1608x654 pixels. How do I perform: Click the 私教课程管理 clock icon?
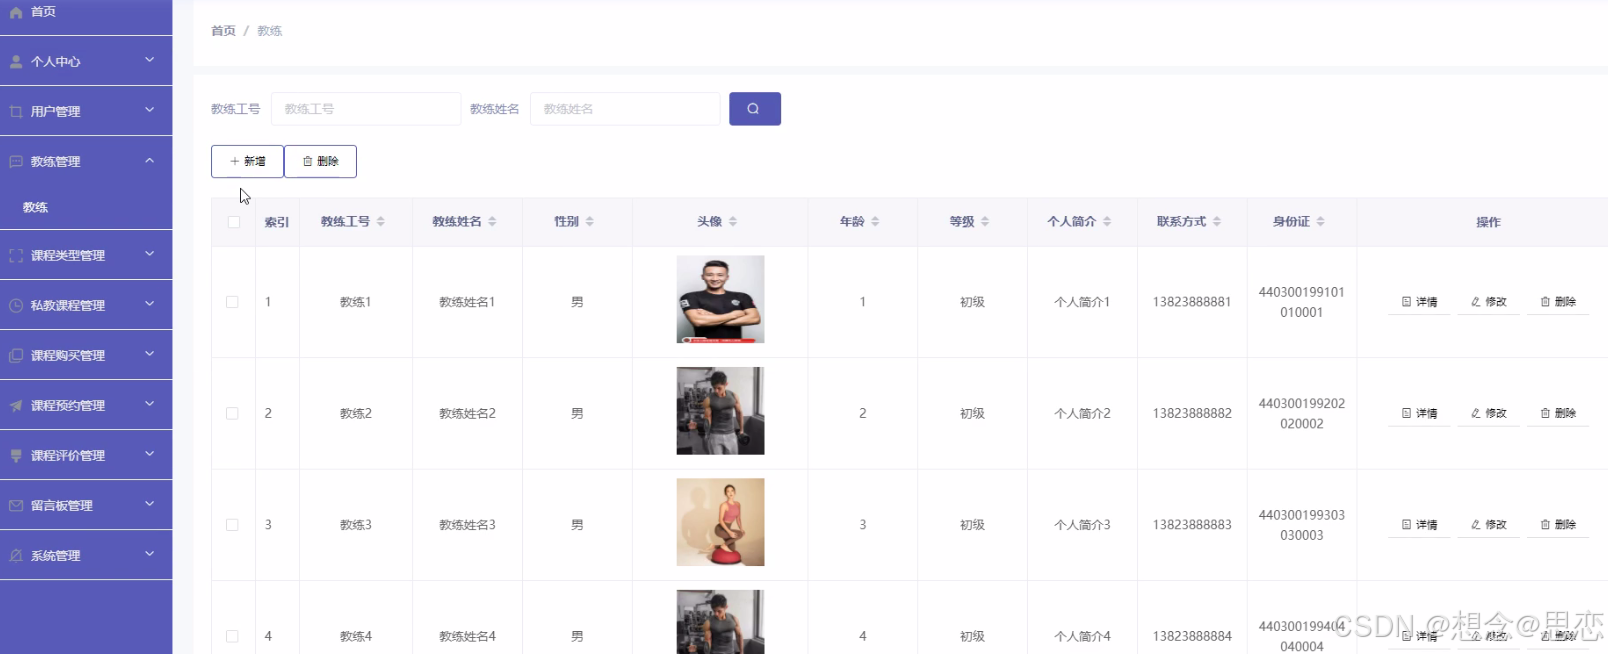click(16, 306)
